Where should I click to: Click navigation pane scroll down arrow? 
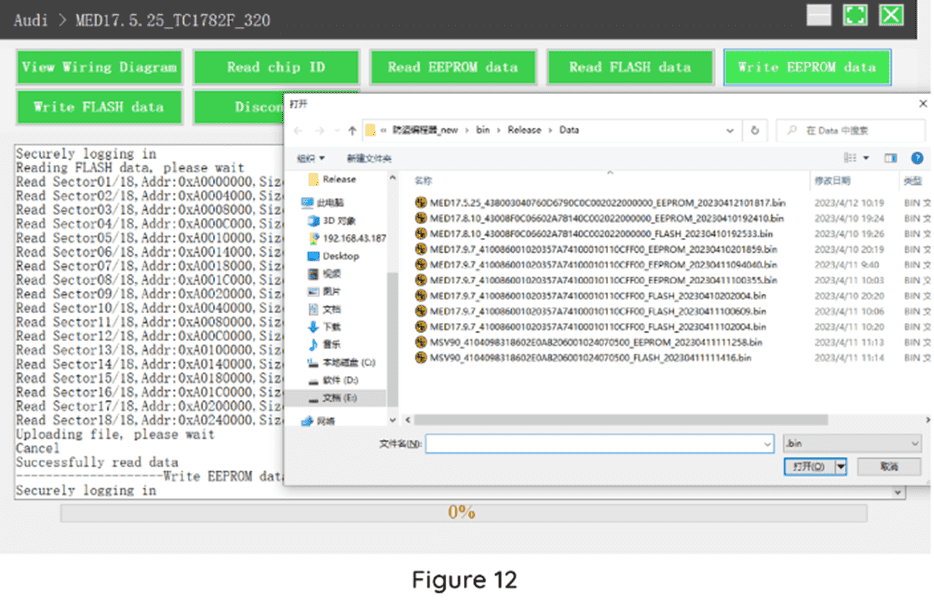(x=393, y=420)
